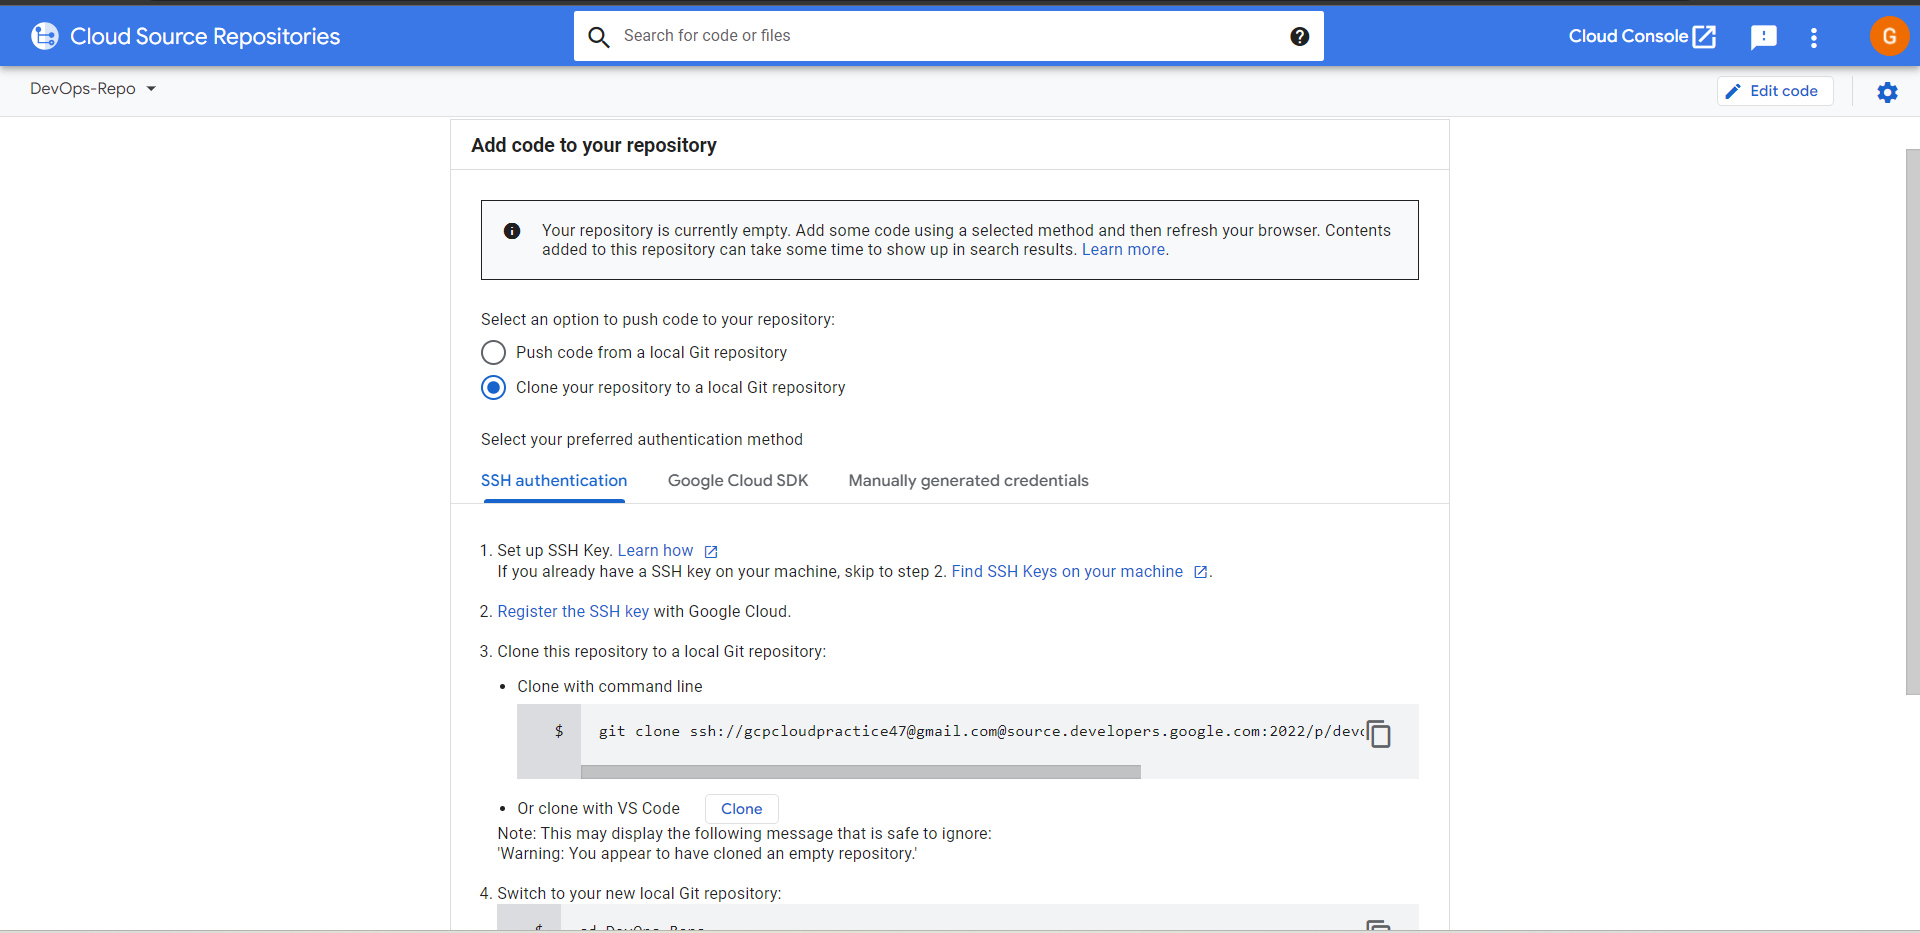Click the search magnifier icon
This screenshot has height=933, width=1920.
598,37
